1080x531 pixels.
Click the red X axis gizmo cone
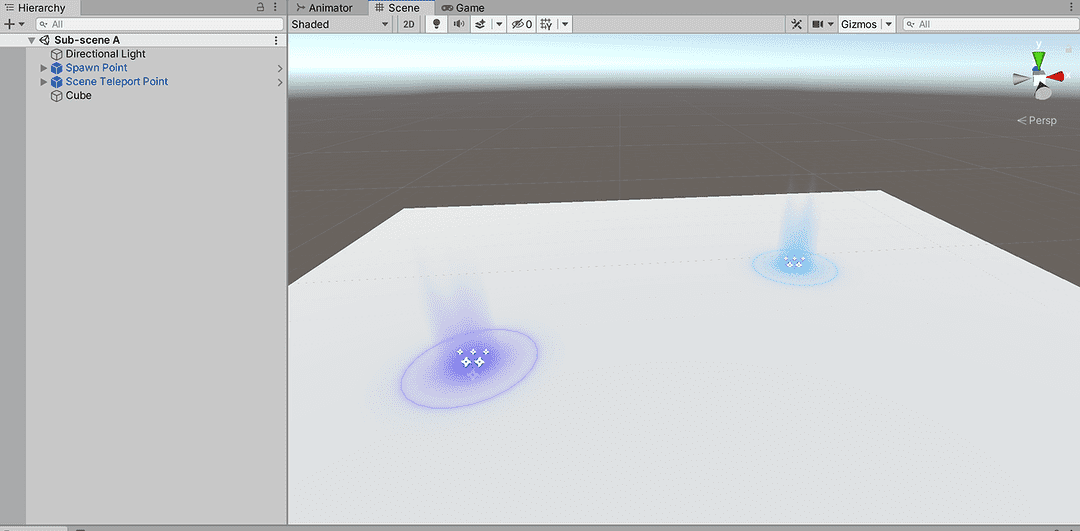click(1058, 76)
